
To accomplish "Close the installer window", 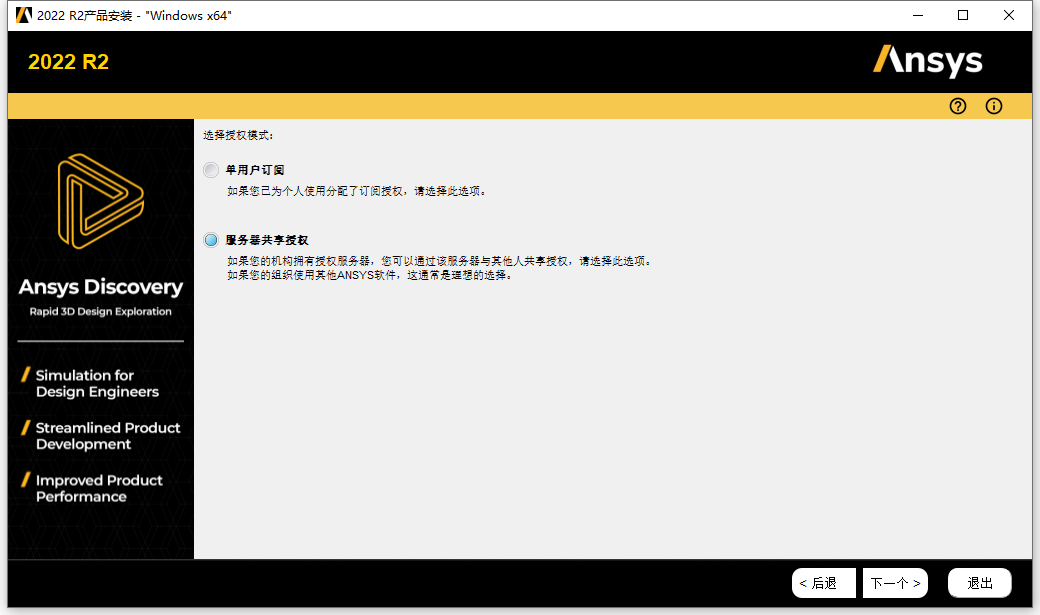I will coord(1009,15).
